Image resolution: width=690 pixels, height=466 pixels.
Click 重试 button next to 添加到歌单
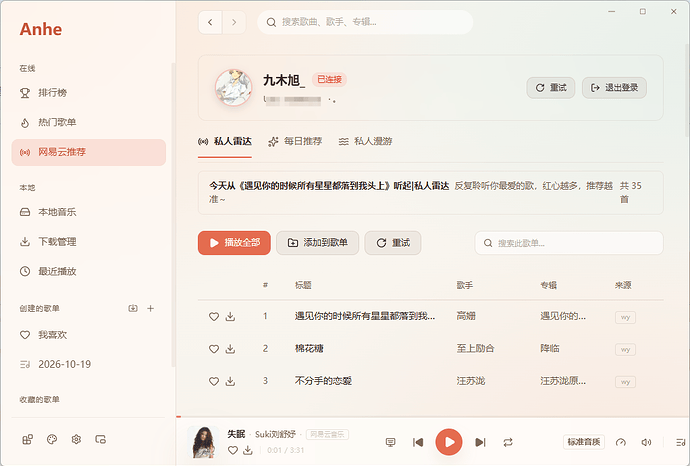[393, 243]
